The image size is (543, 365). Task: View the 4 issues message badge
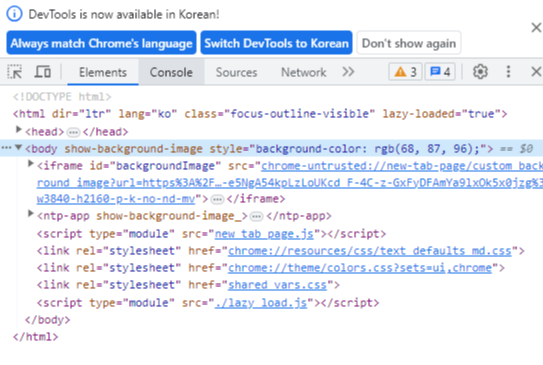440,72
